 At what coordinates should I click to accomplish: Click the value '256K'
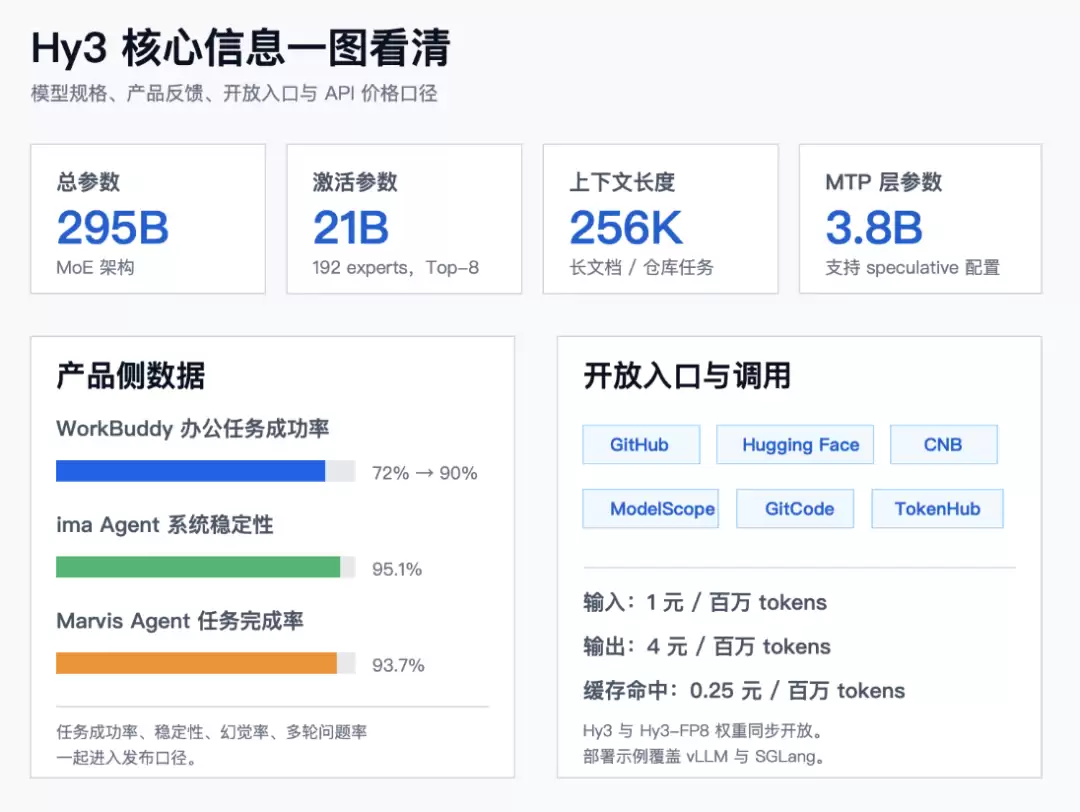(x=626, y=227)
